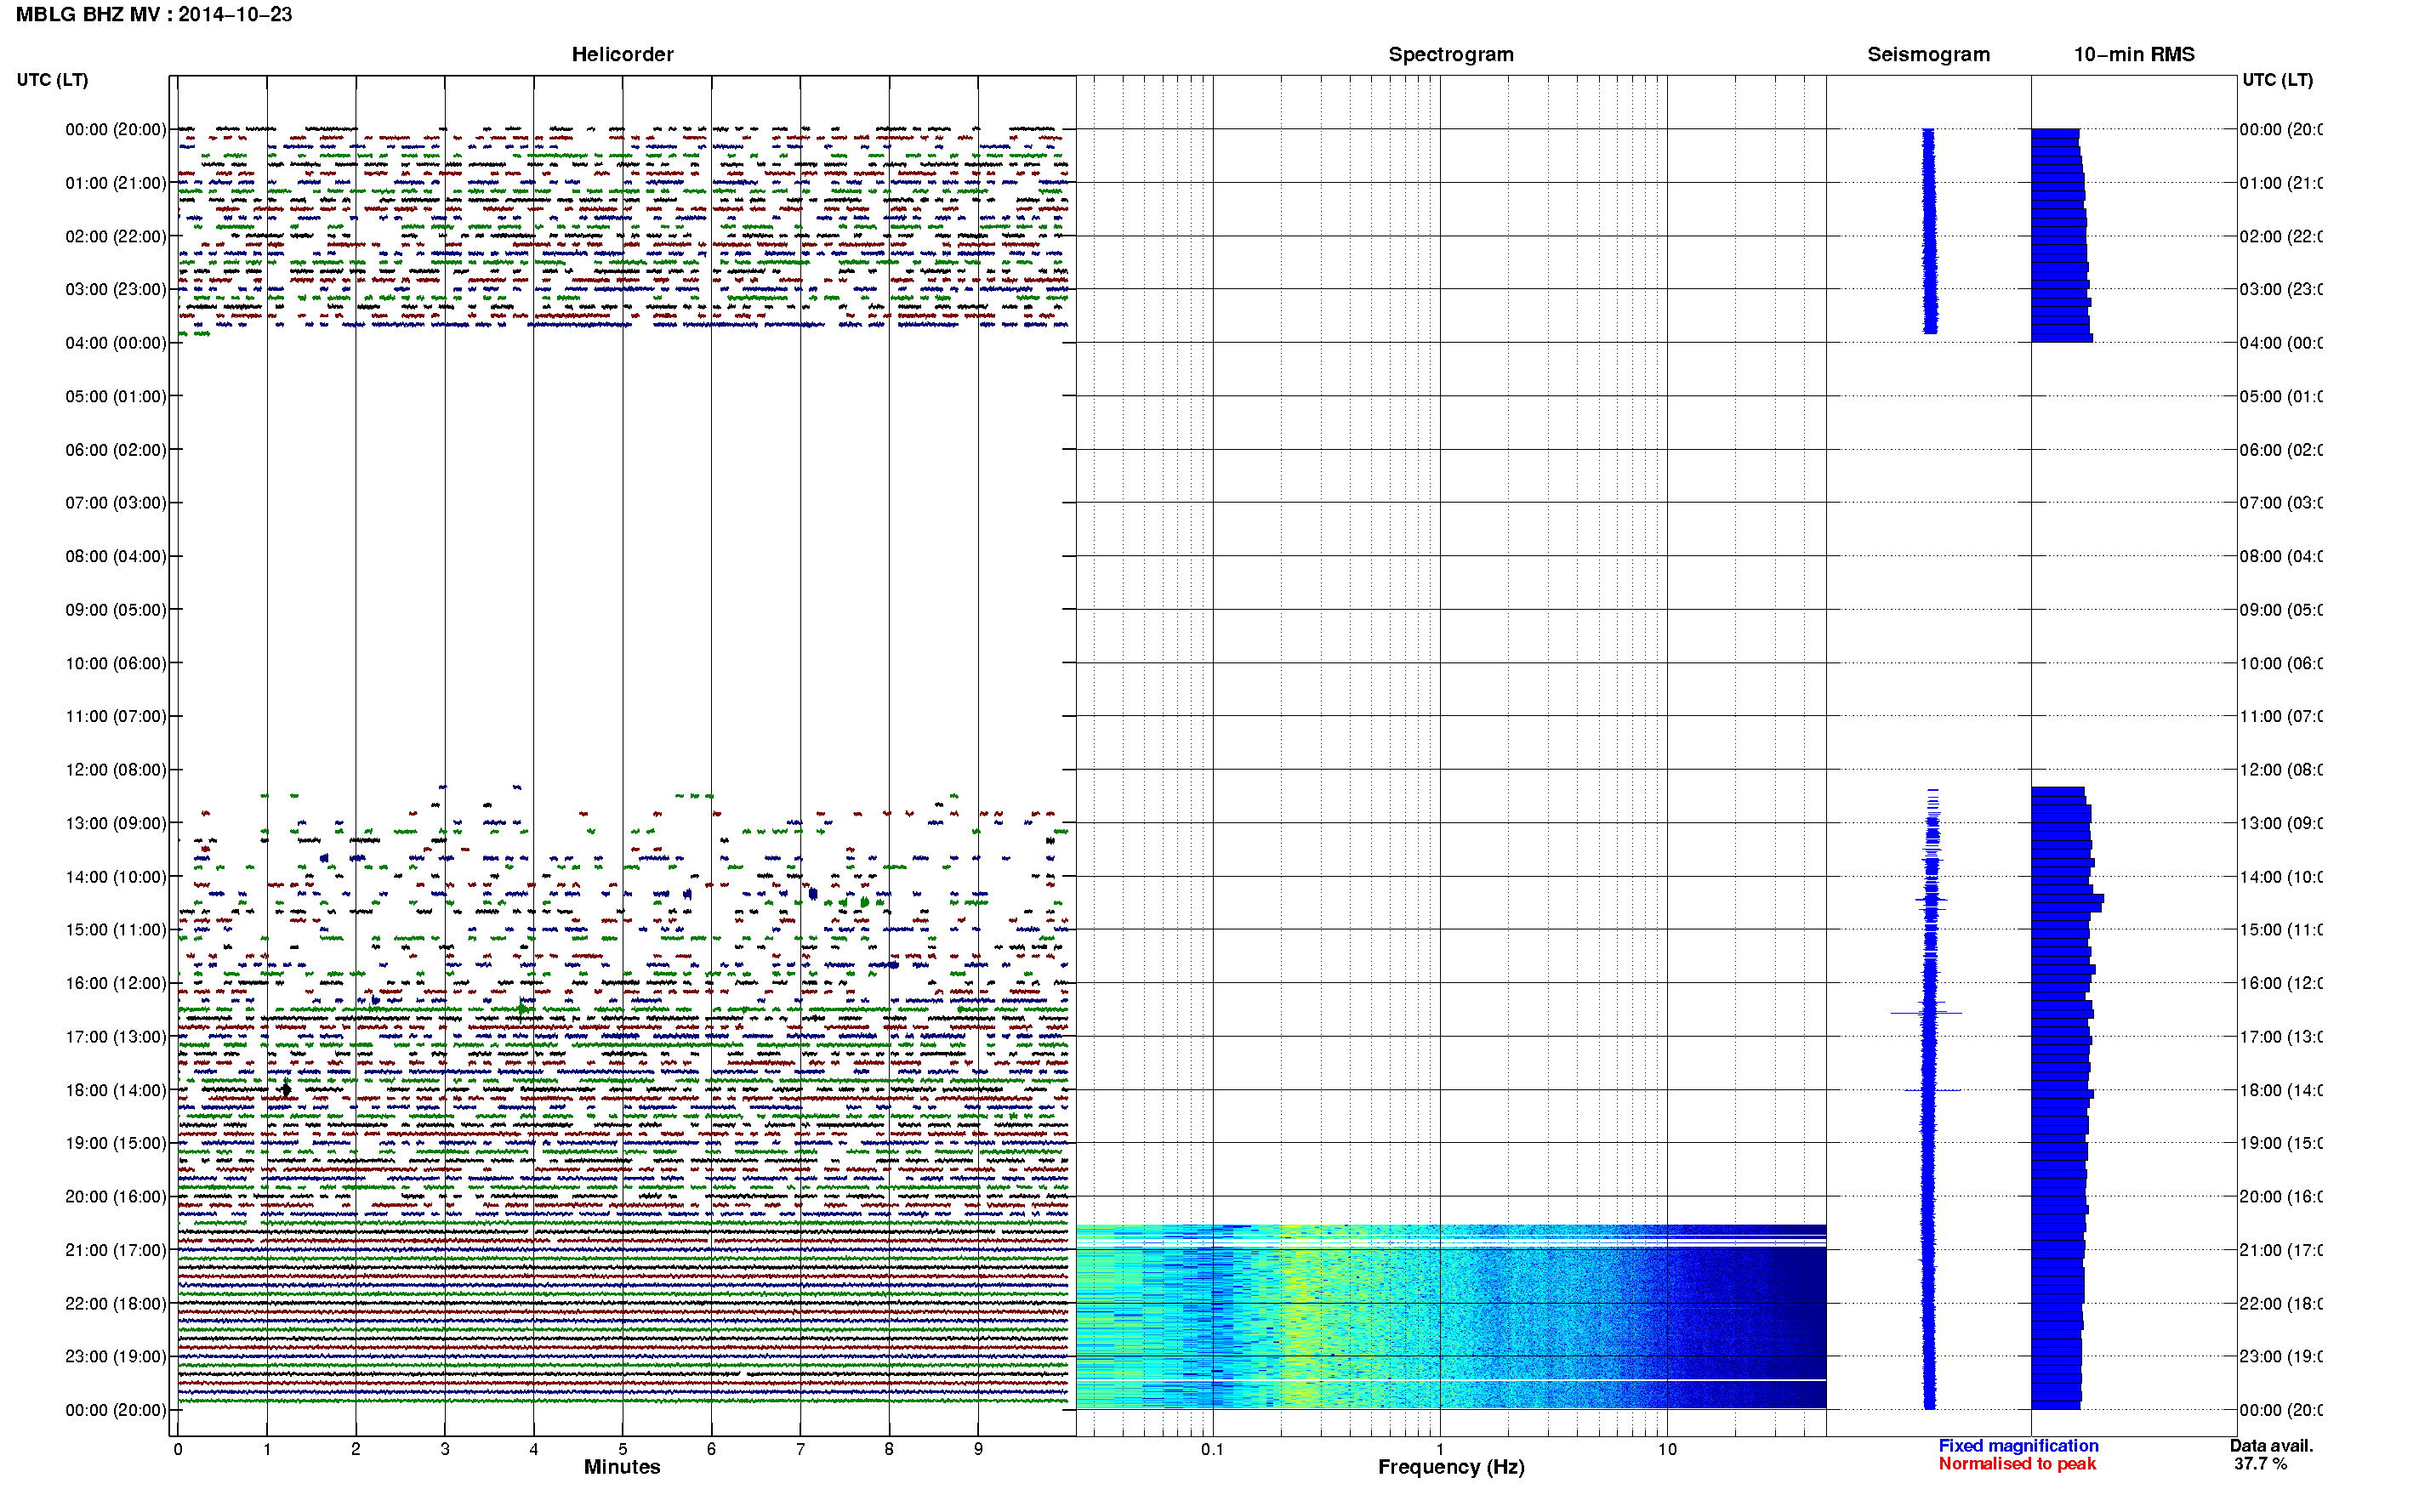Click the 'Fixed magnification' legend text
The width and height of the screenshot is (2419, 1512).
click(2018, 1446)
